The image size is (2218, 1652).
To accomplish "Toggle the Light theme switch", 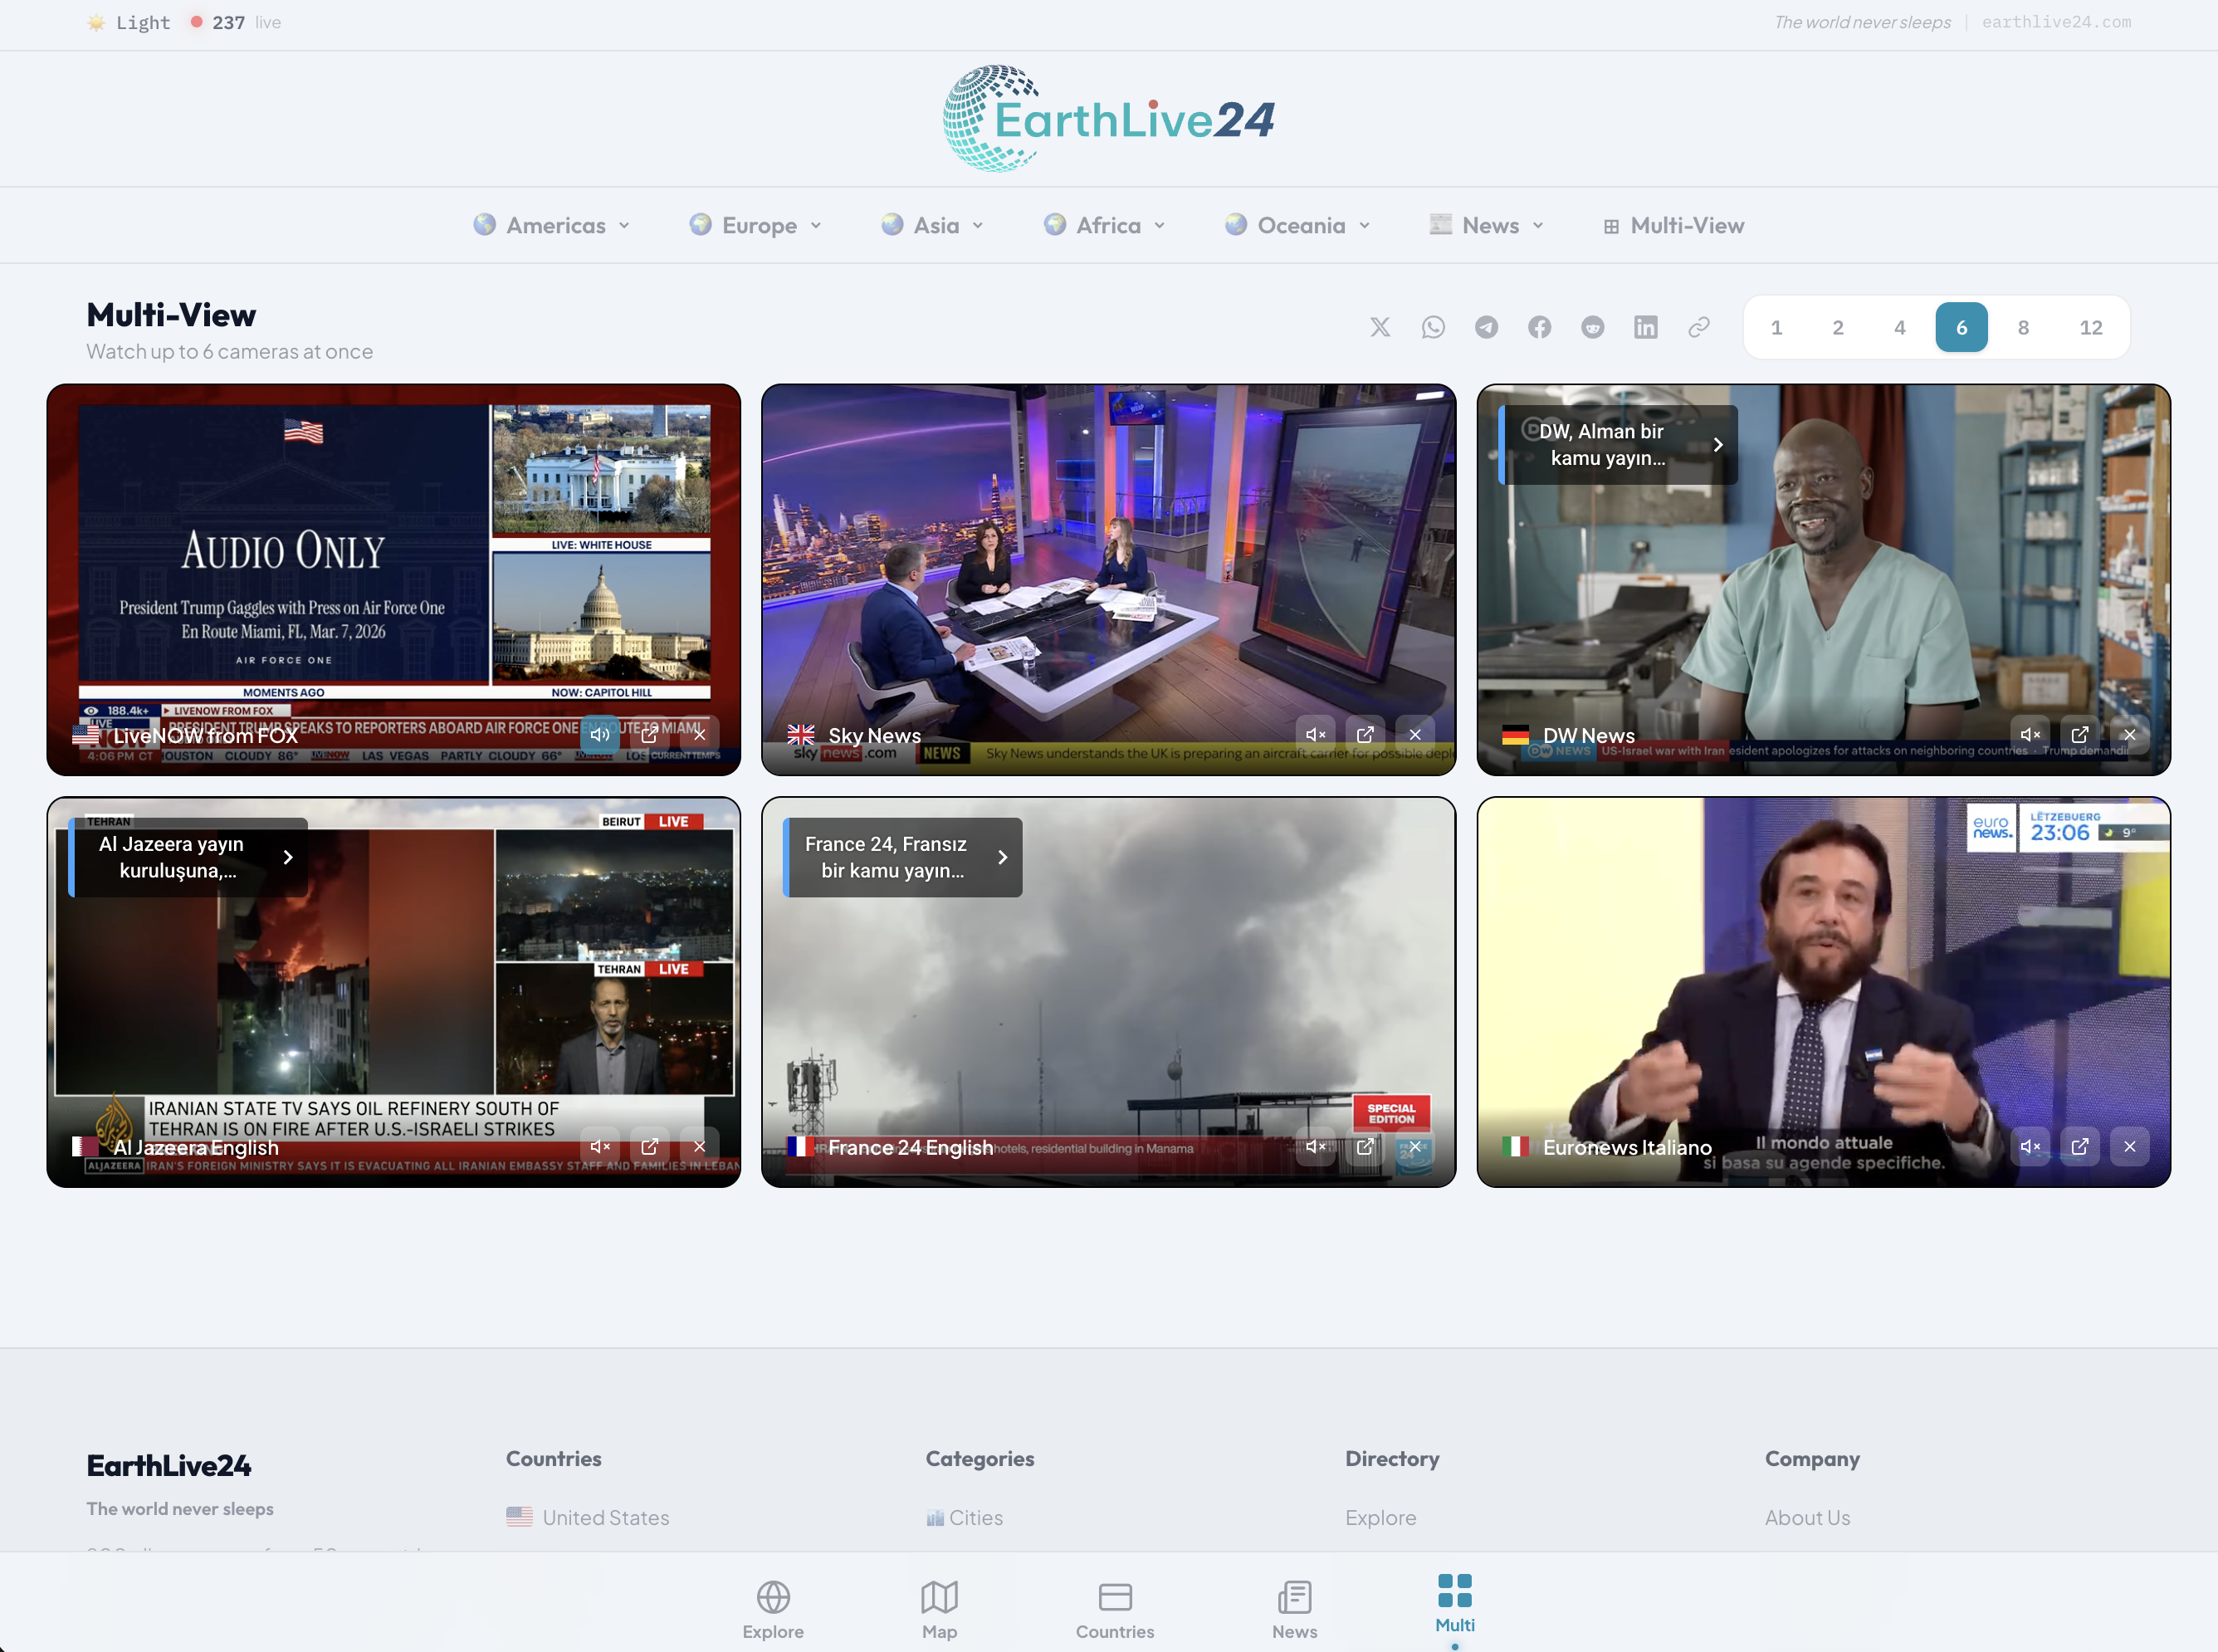I will click(x=127, y=22).
